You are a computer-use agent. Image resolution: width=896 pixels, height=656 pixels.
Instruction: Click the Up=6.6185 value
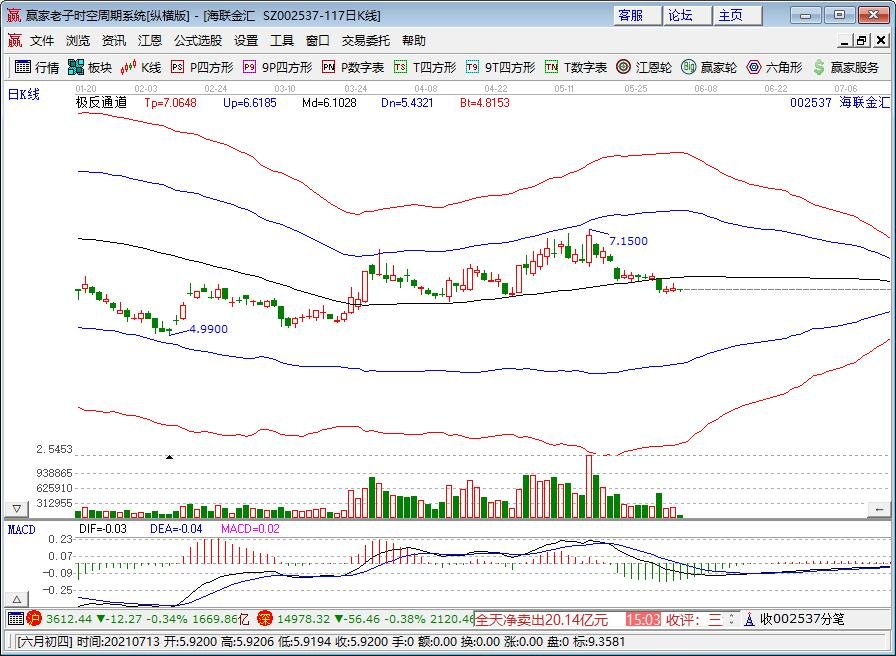[250, 103]
